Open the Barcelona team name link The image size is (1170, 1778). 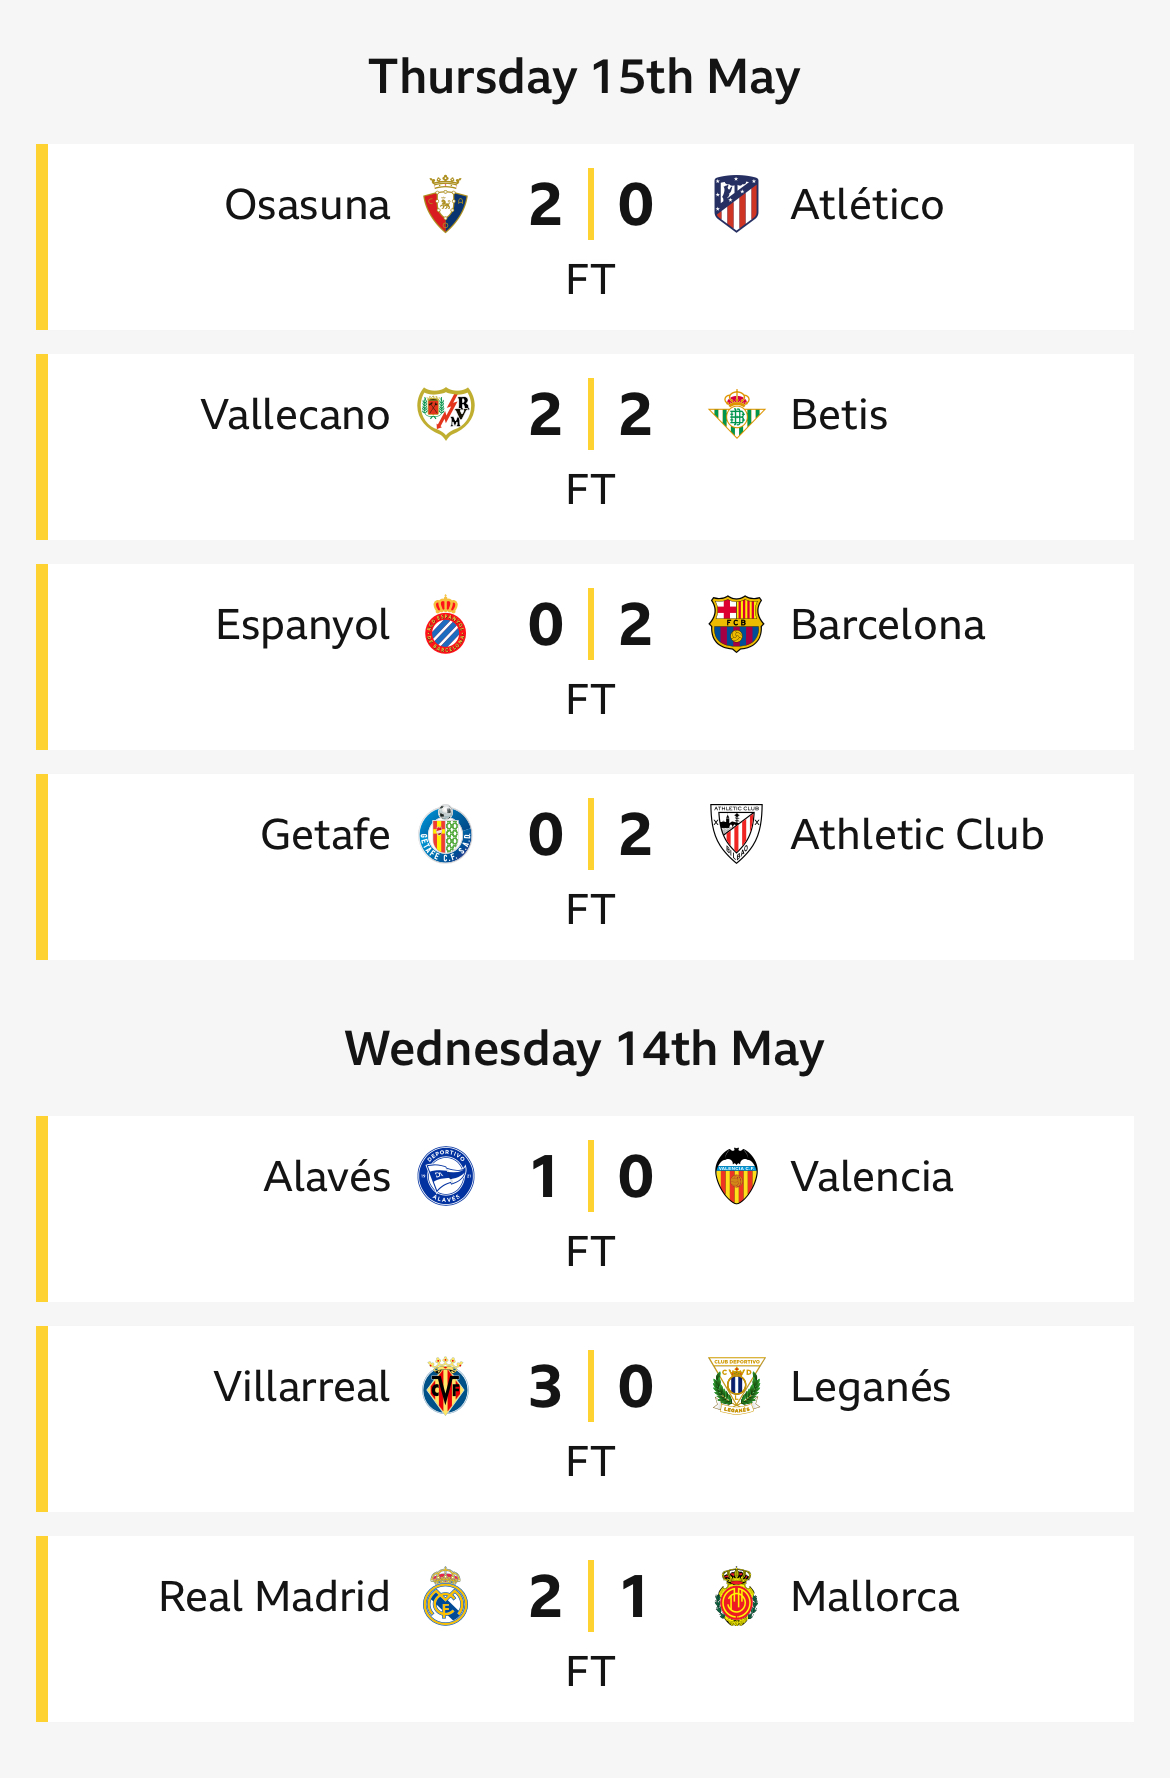point(888,624)
